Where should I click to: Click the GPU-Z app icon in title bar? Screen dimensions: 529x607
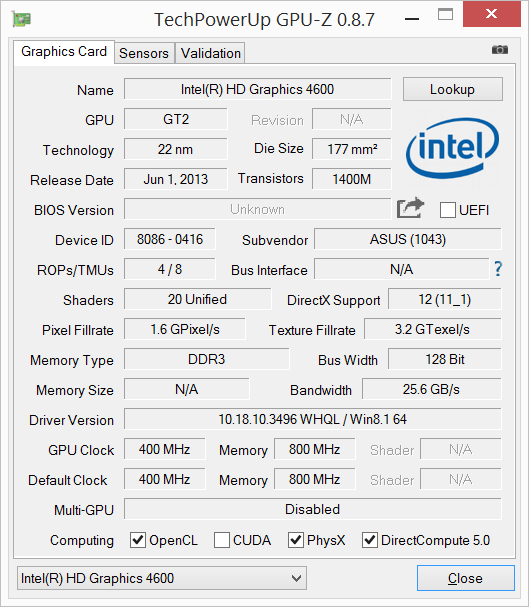pyautogui.click(x=21, y=19)
